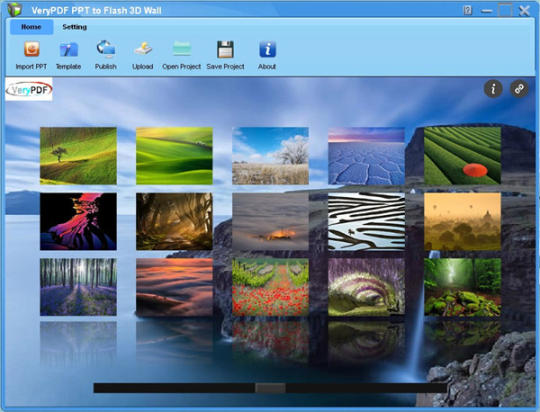Open the About info icon
Image resolution: width=540 pixels, height=412 pixels.
pos(267,49)
